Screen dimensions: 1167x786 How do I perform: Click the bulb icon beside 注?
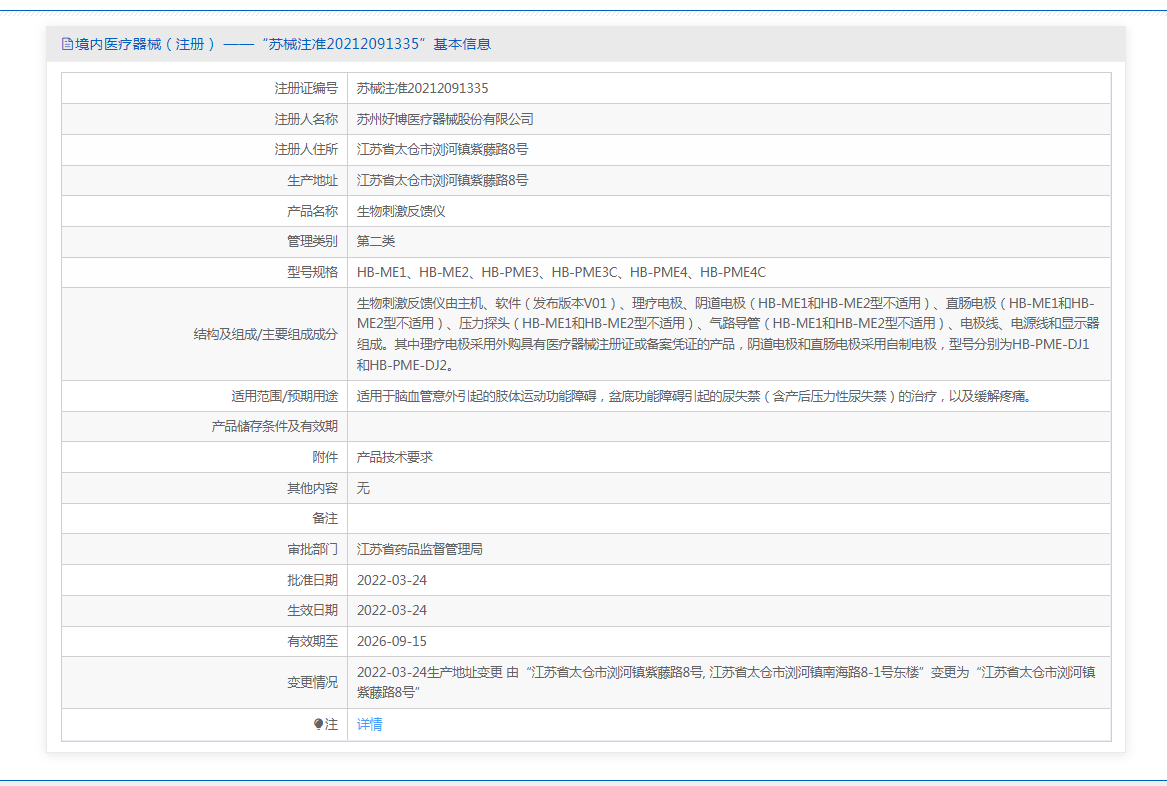point(319,724)
